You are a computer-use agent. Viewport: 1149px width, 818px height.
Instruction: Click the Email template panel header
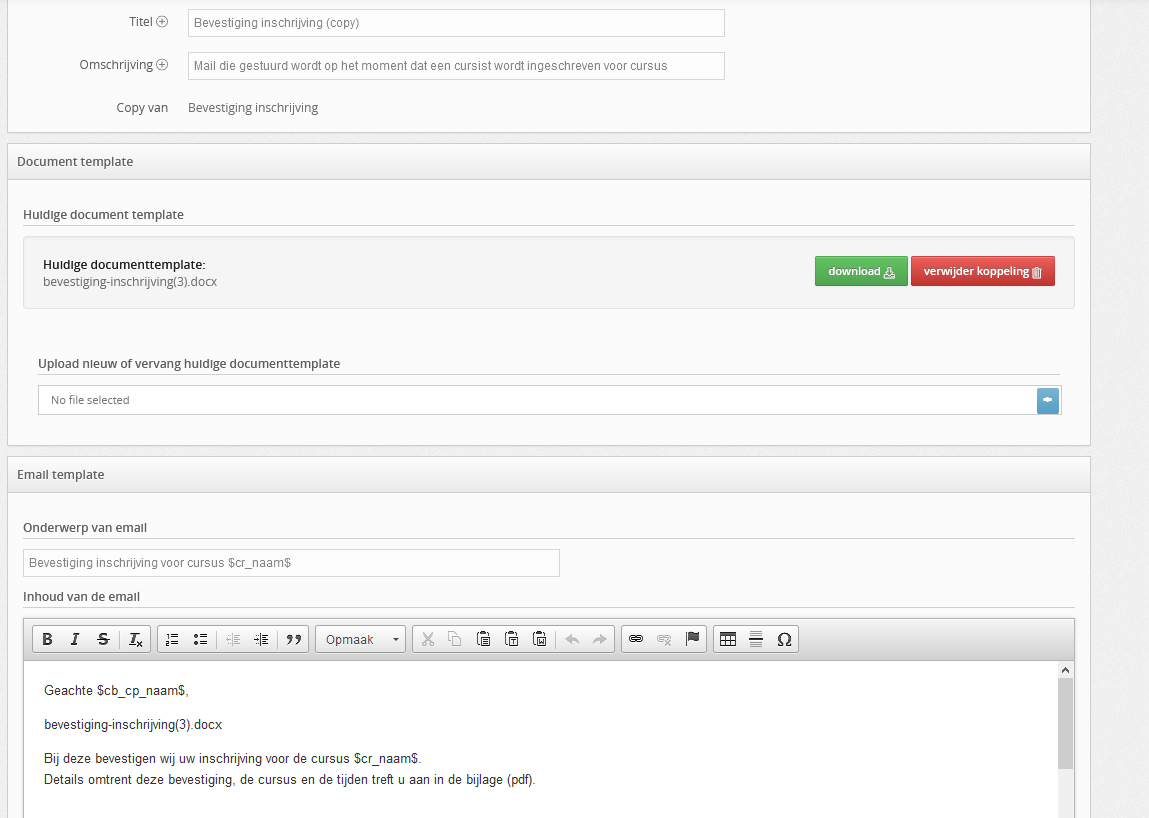pyautogui.click(x=549, y=475)
